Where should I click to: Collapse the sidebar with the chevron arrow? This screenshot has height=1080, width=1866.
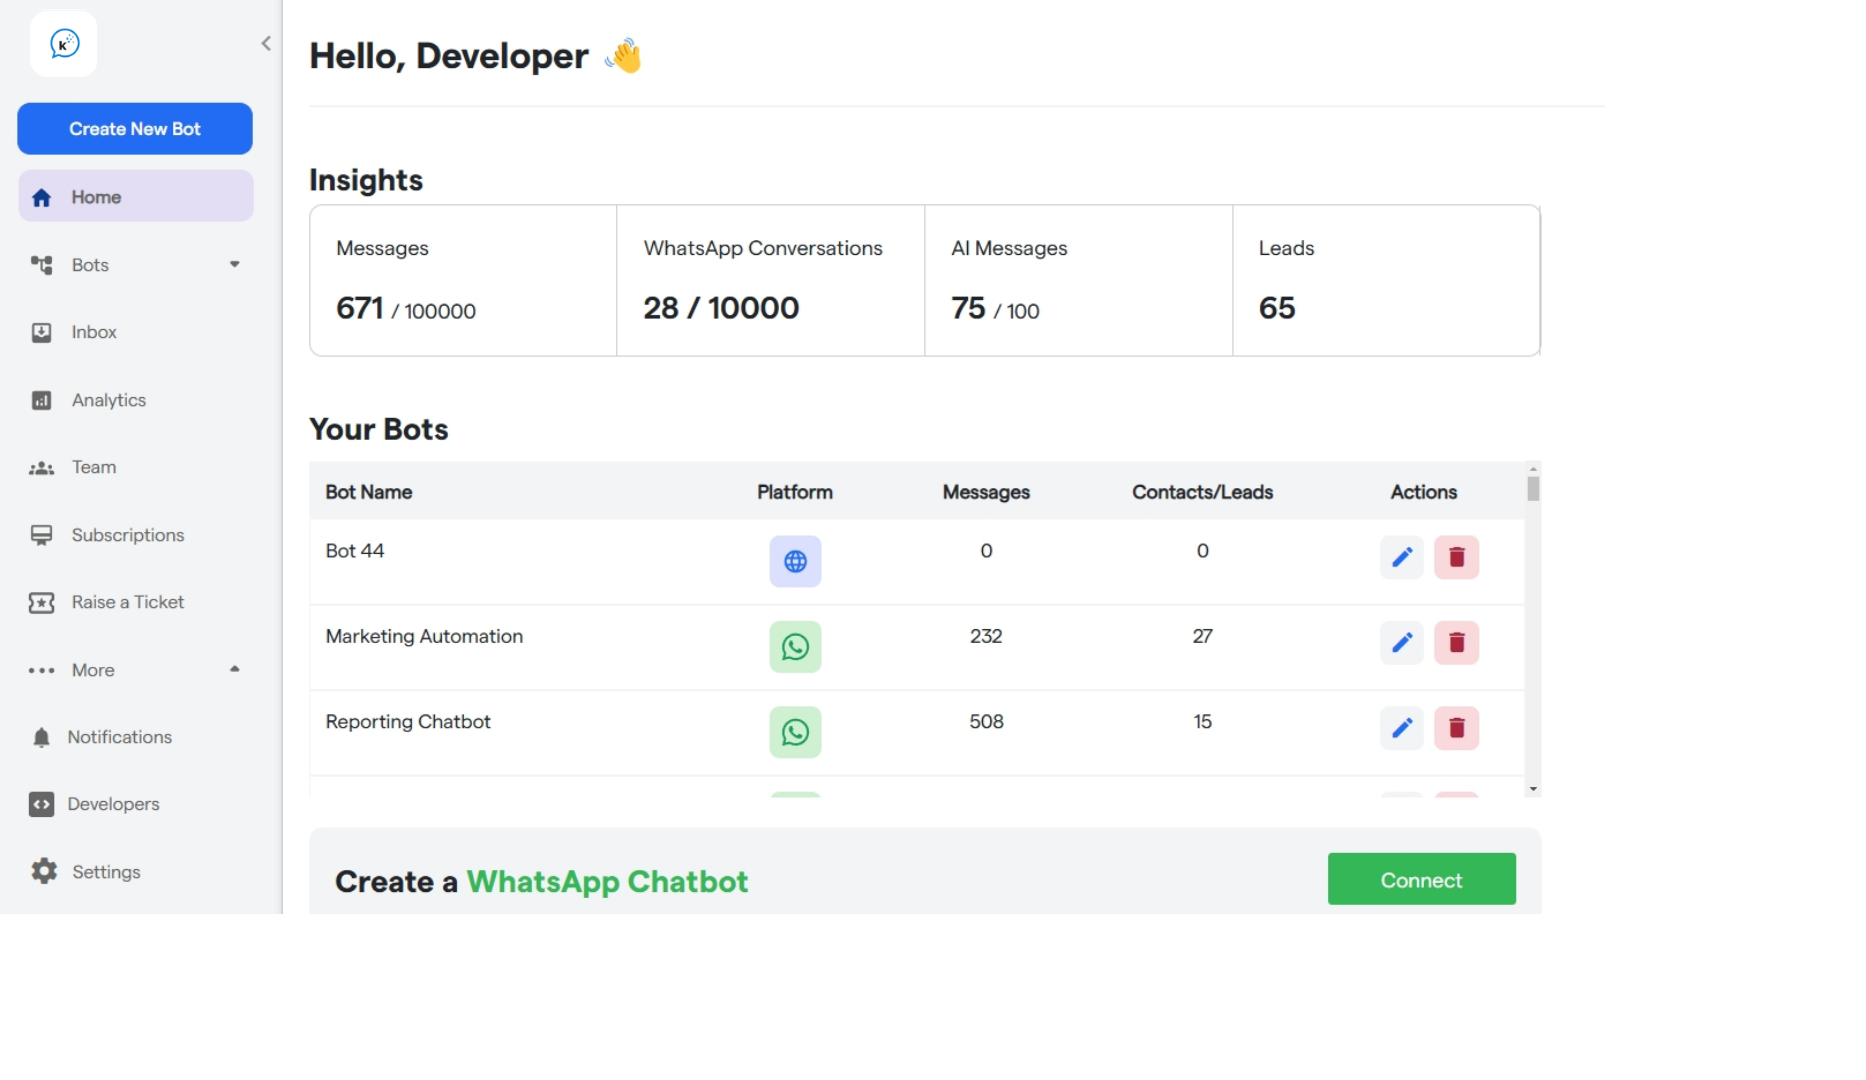click(266, 43)
